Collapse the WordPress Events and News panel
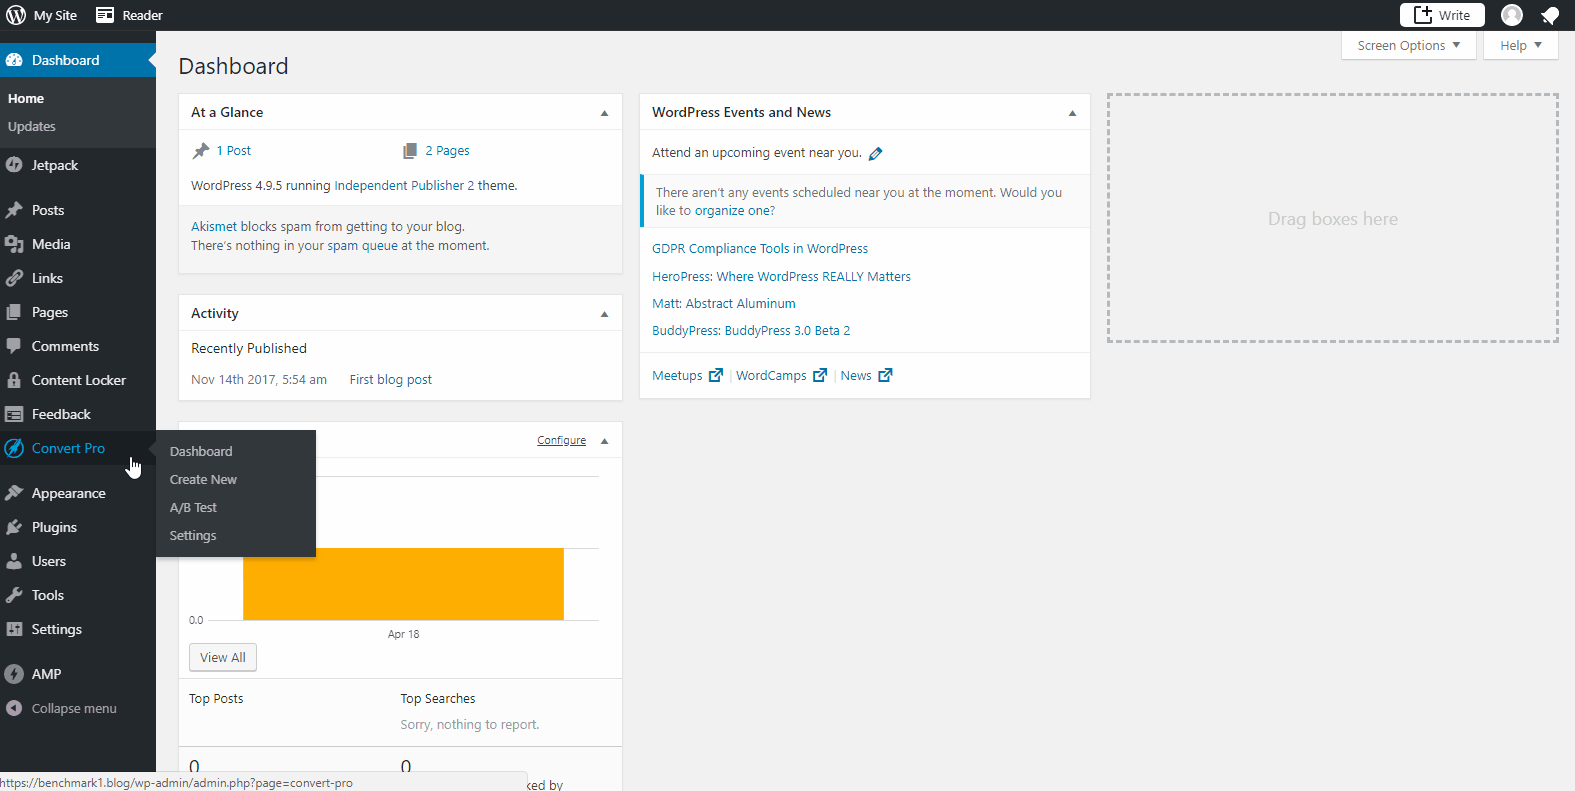The height and width of the screenshot is (791, 1575). click(1072, 113)
